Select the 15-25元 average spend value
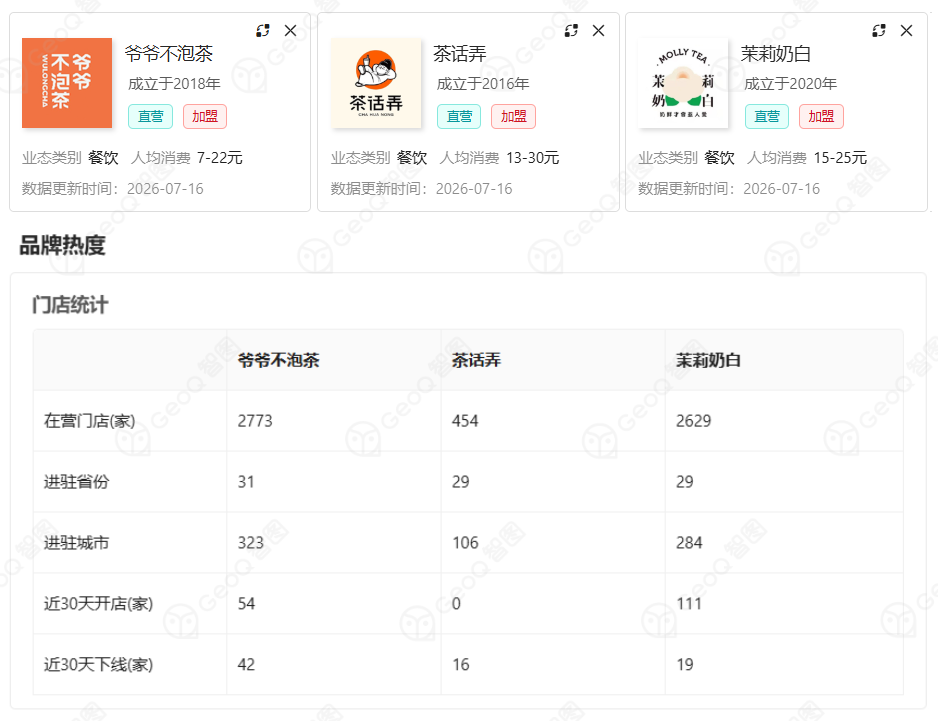Viewport: 938px width, 721px height. click(840, 158)
